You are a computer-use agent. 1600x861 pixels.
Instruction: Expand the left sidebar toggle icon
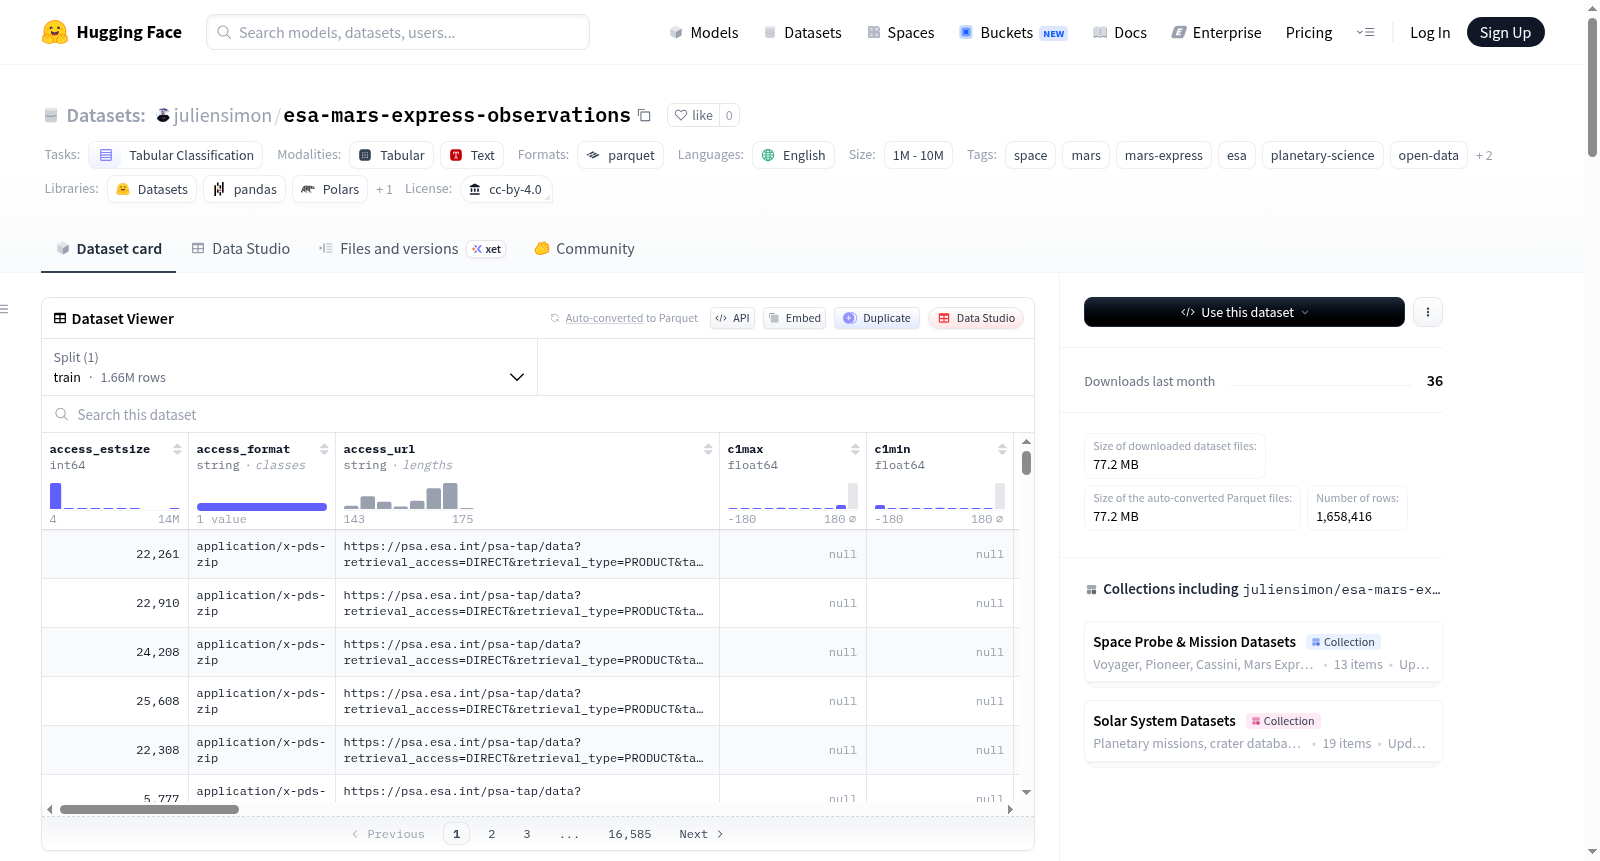(x=5, y=309)
